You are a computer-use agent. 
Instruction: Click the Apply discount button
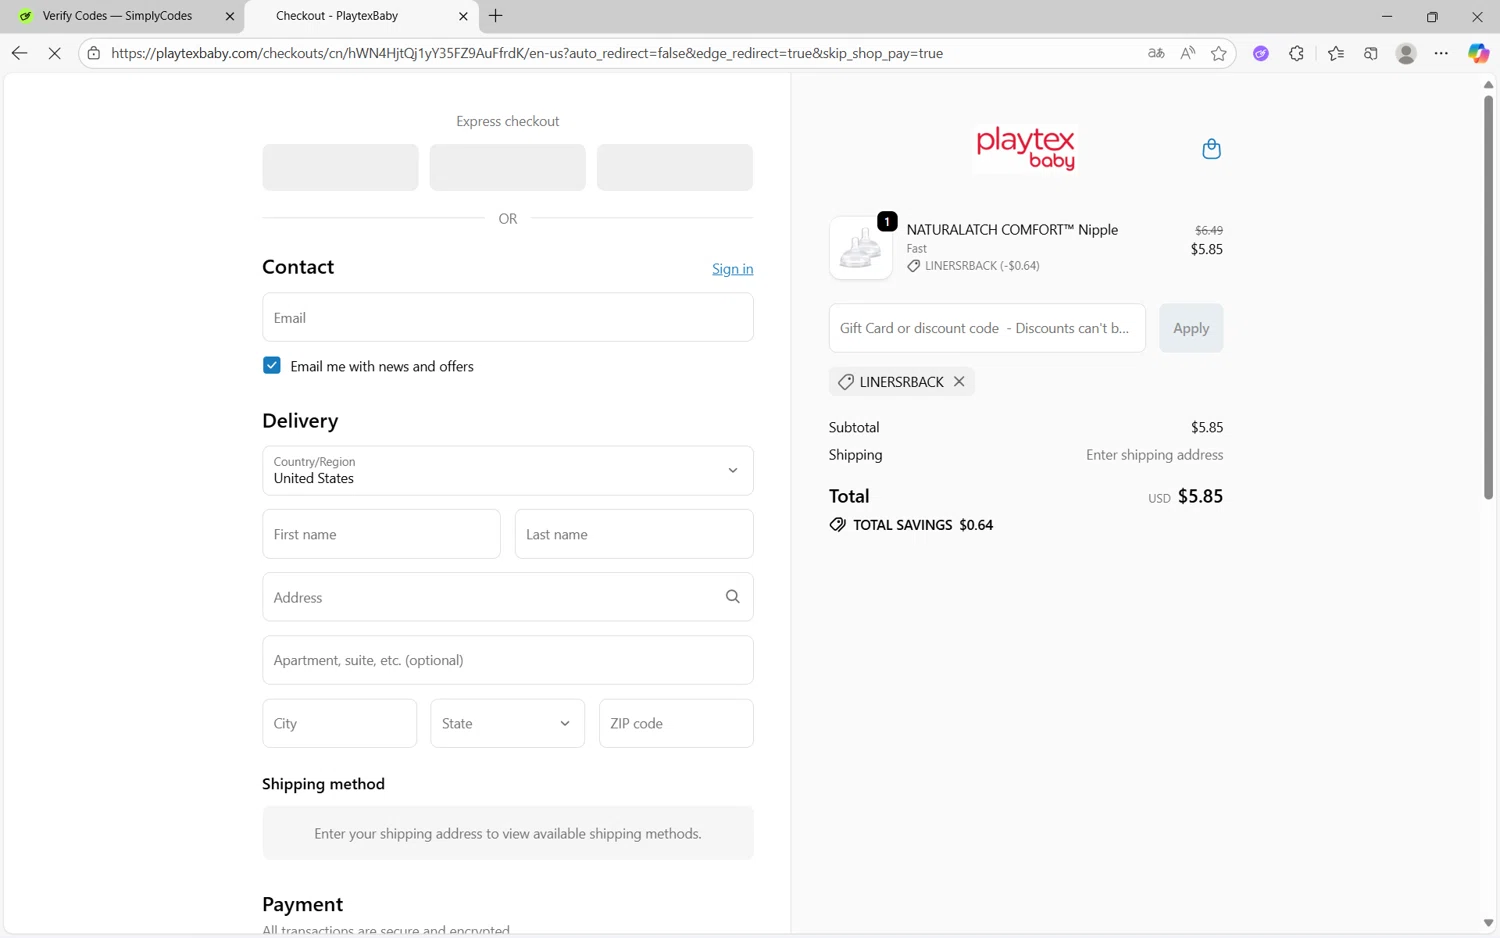tap(1191, 328)
